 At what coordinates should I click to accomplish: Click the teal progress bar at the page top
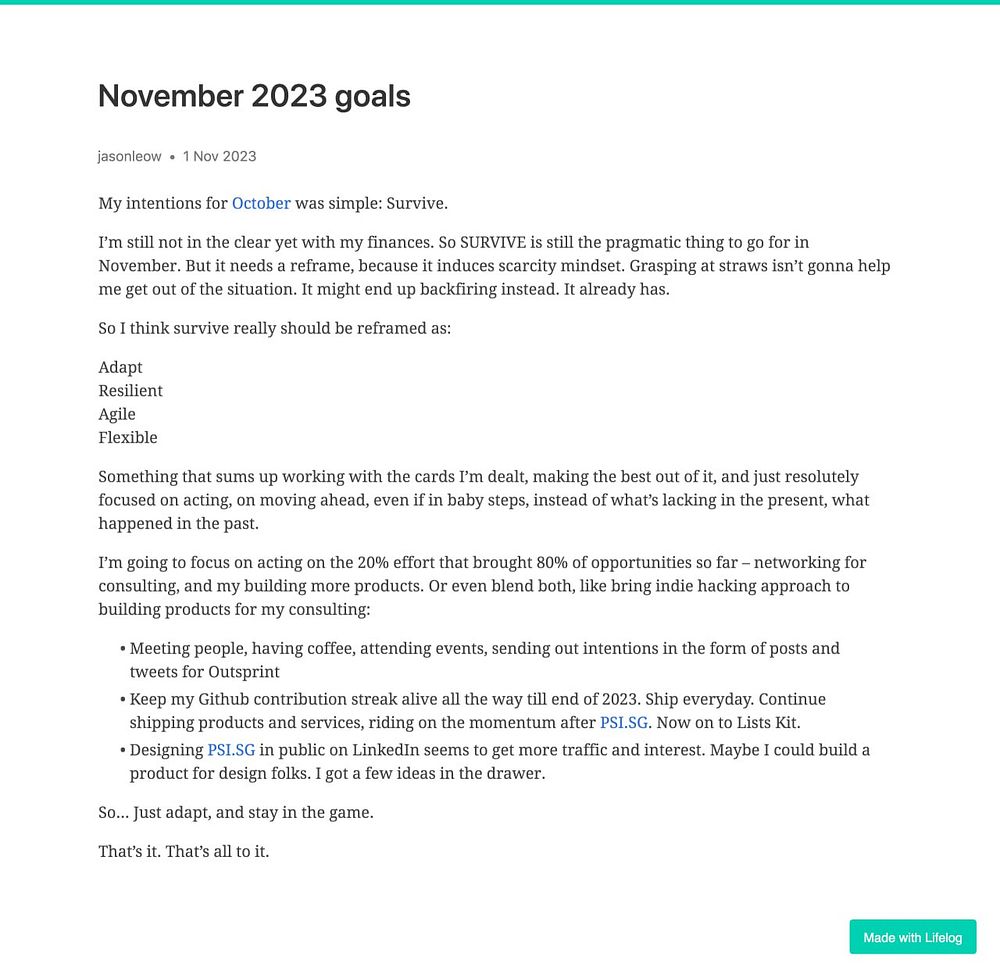(x=500, y=2)
